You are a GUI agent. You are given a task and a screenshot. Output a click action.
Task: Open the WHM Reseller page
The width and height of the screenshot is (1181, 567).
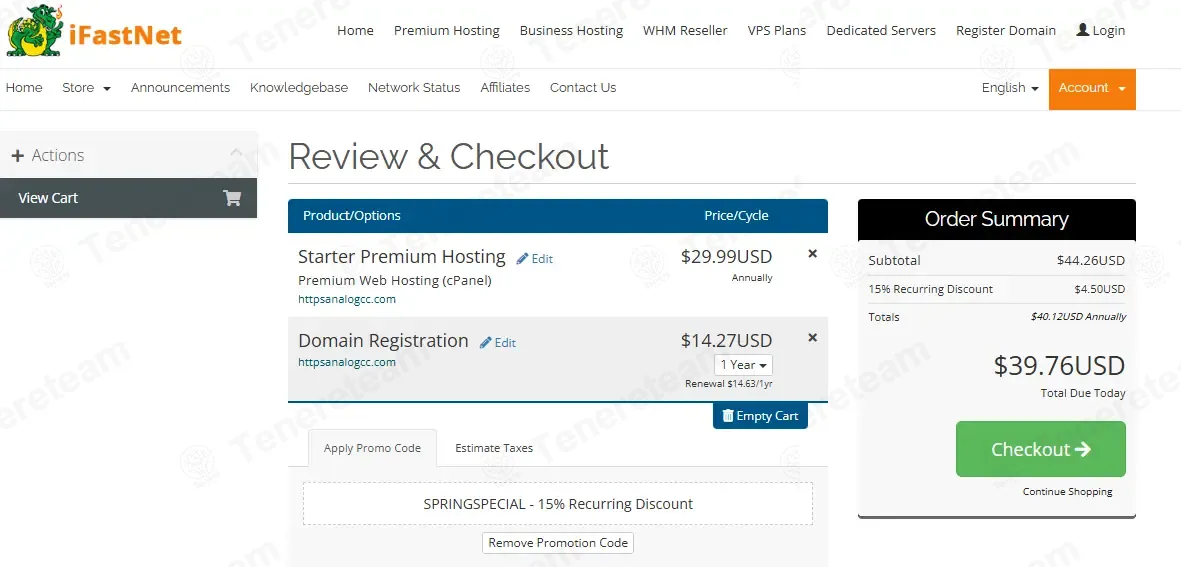click(685, 30)
